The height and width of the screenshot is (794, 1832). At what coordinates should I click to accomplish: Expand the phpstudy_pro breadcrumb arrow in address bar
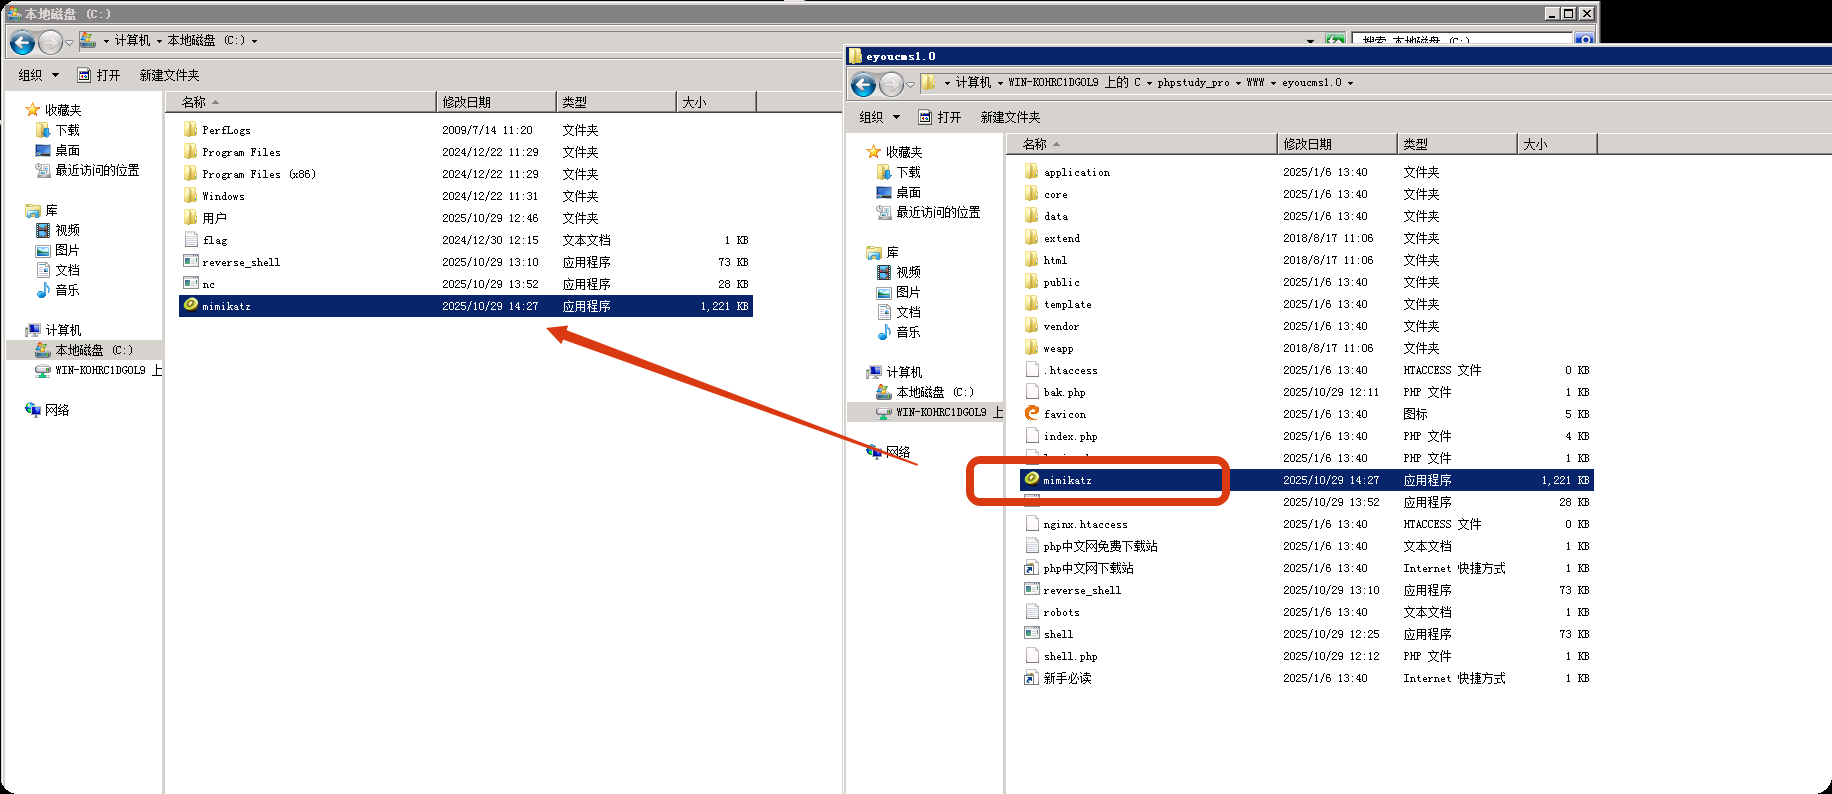point(1238,83)
